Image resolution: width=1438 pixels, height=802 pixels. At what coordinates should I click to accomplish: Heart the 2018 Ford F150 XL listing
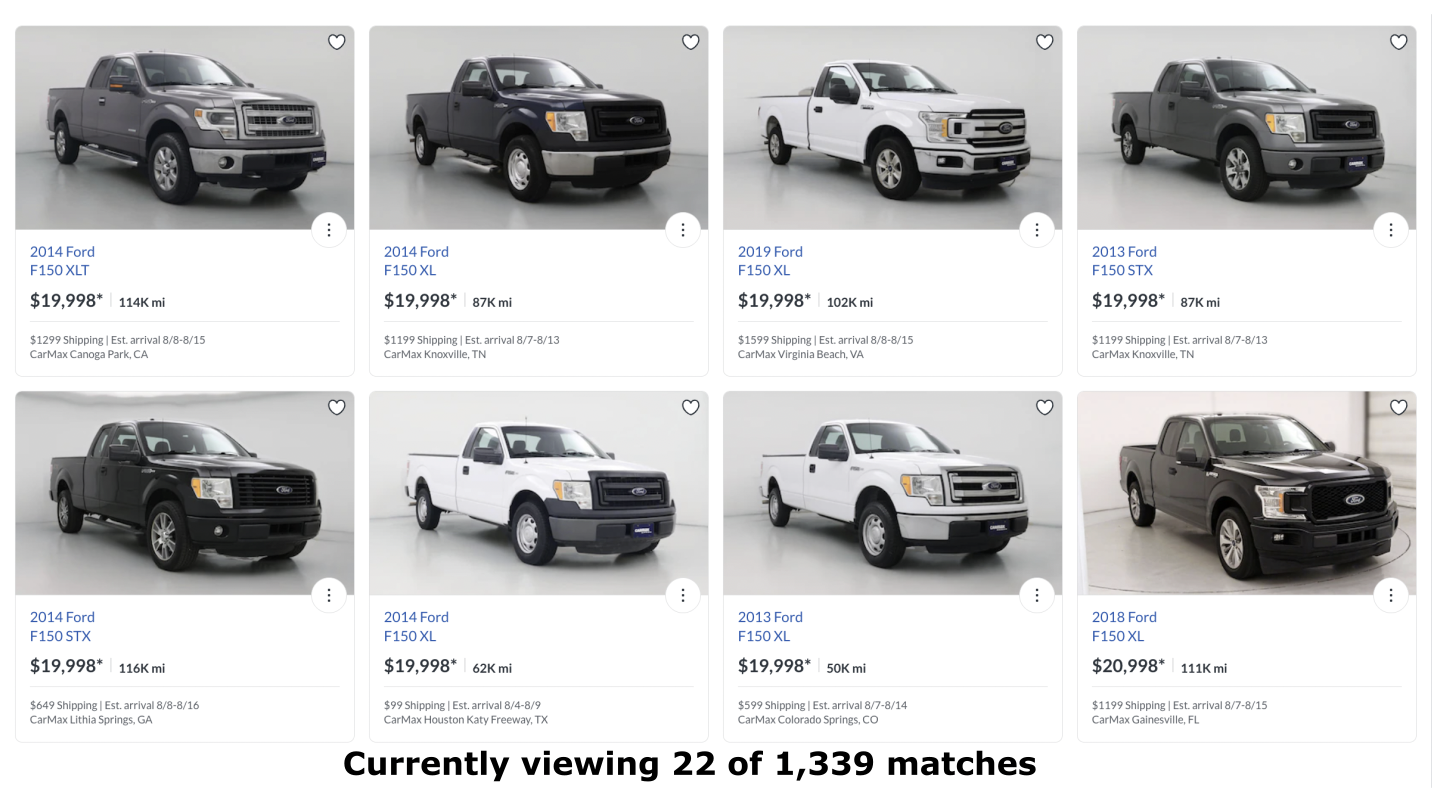tap(1399, 407)
